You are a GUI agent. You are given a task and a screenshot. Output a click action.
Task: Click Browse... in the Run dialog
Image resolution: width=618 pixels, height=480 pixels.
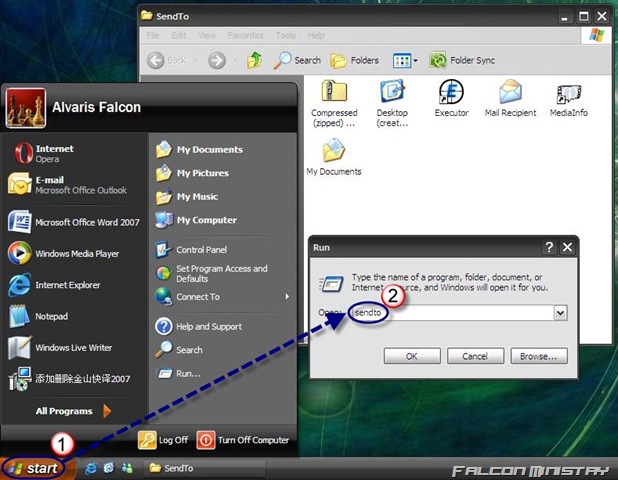(x=539, y=356)
